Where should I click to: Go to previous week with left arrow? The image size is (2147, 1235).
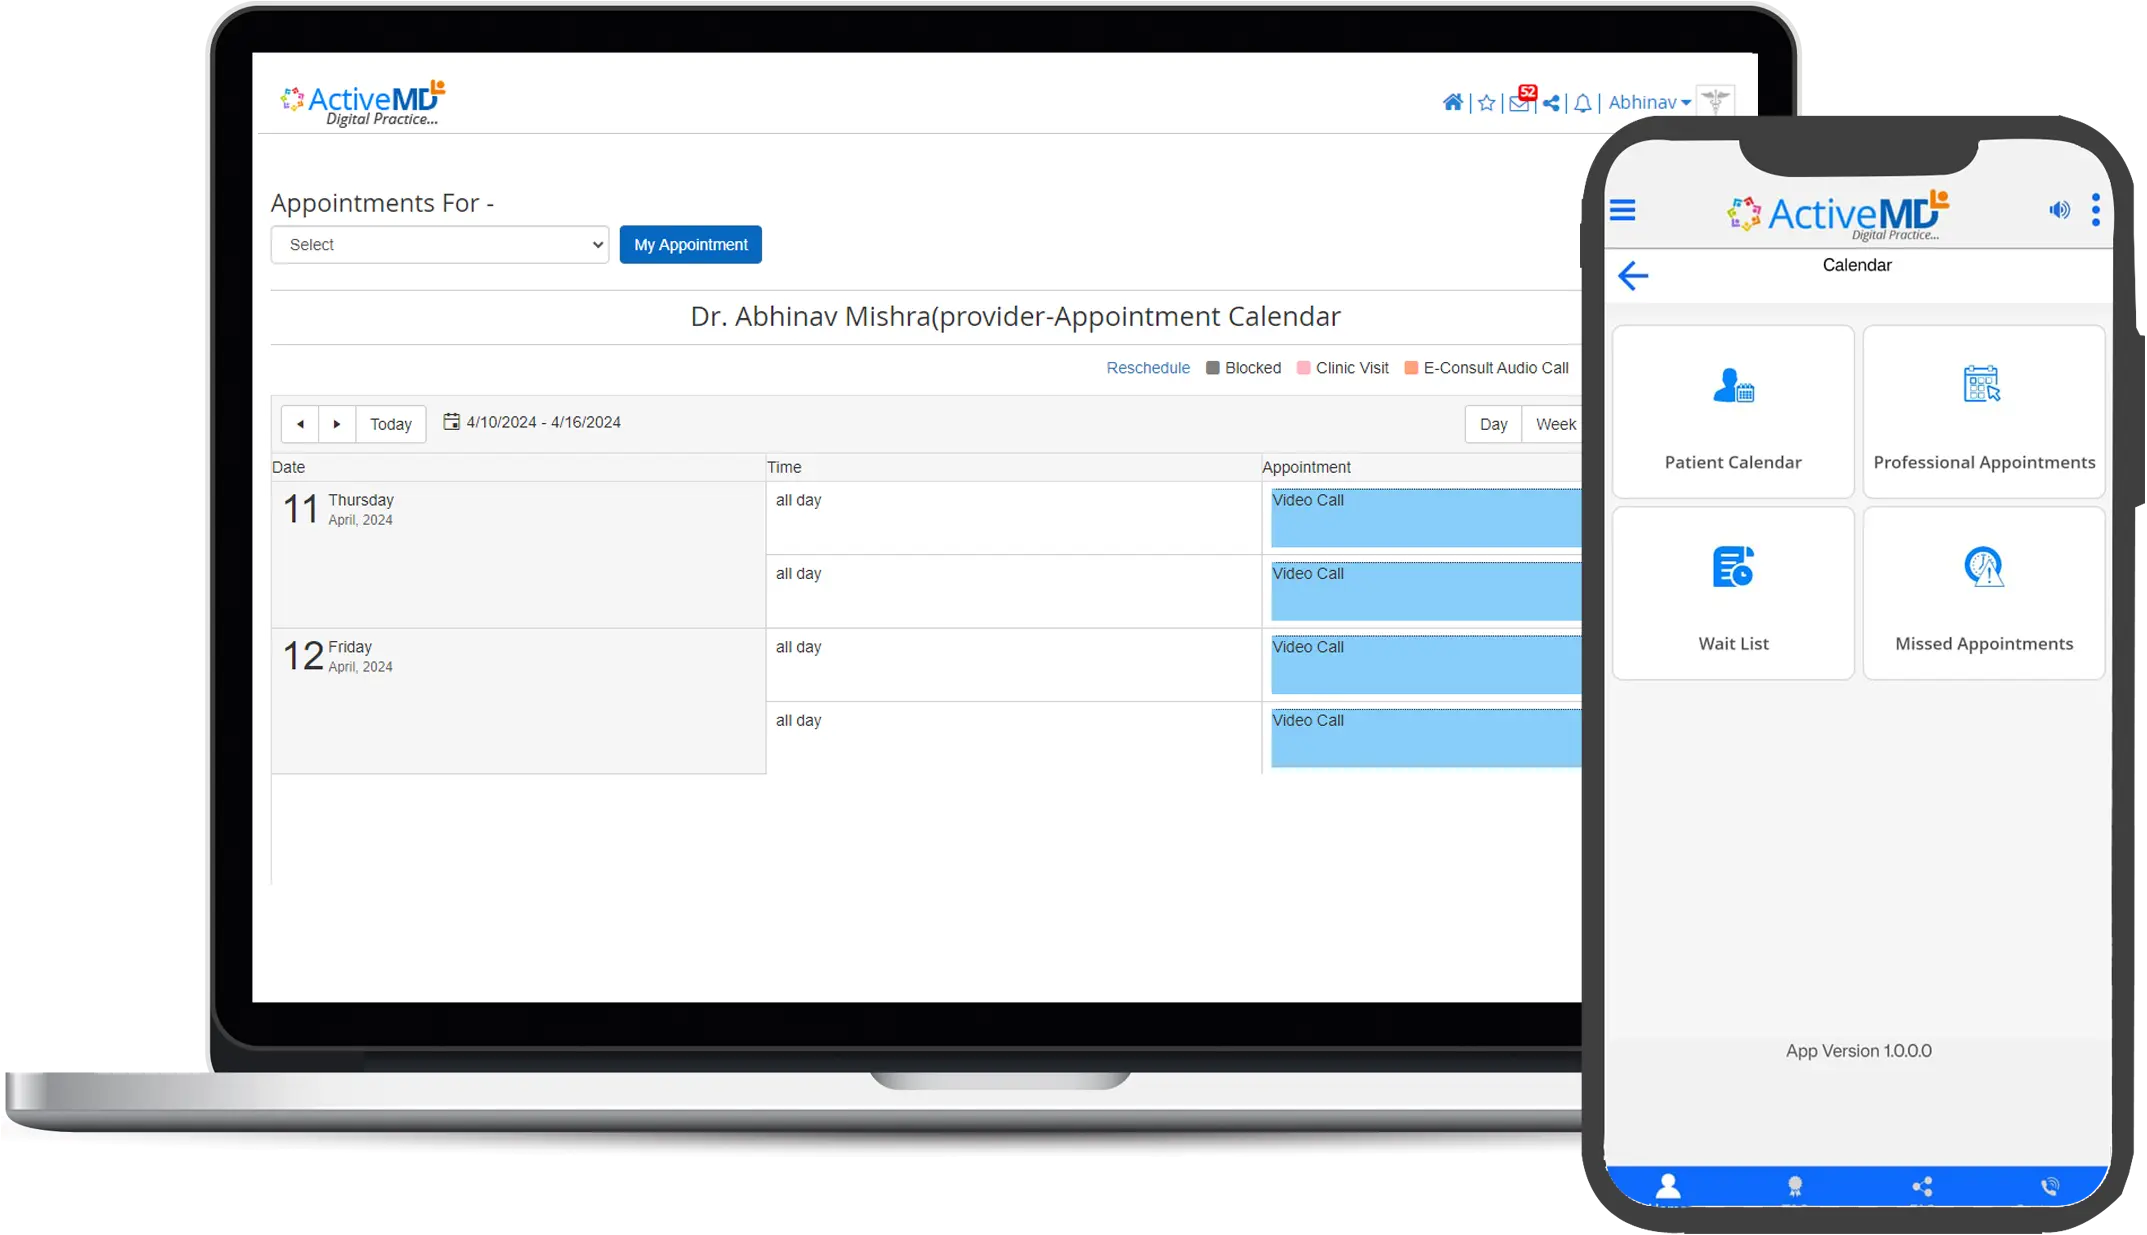(300, 424)
